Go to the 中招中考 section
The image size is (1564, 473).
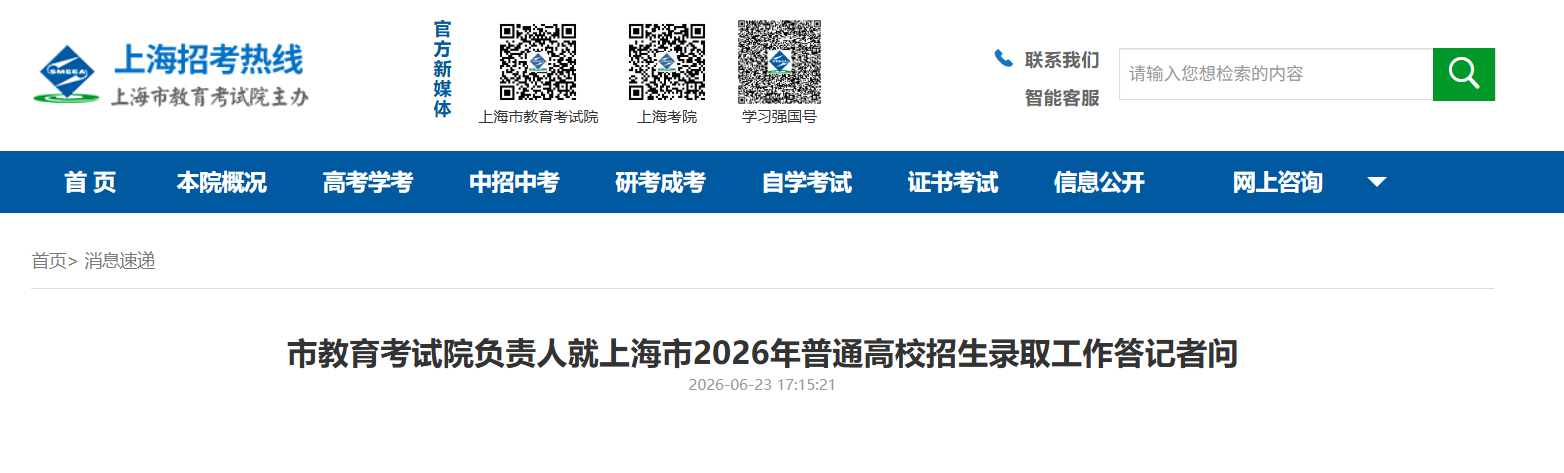(x=514, y=182)
